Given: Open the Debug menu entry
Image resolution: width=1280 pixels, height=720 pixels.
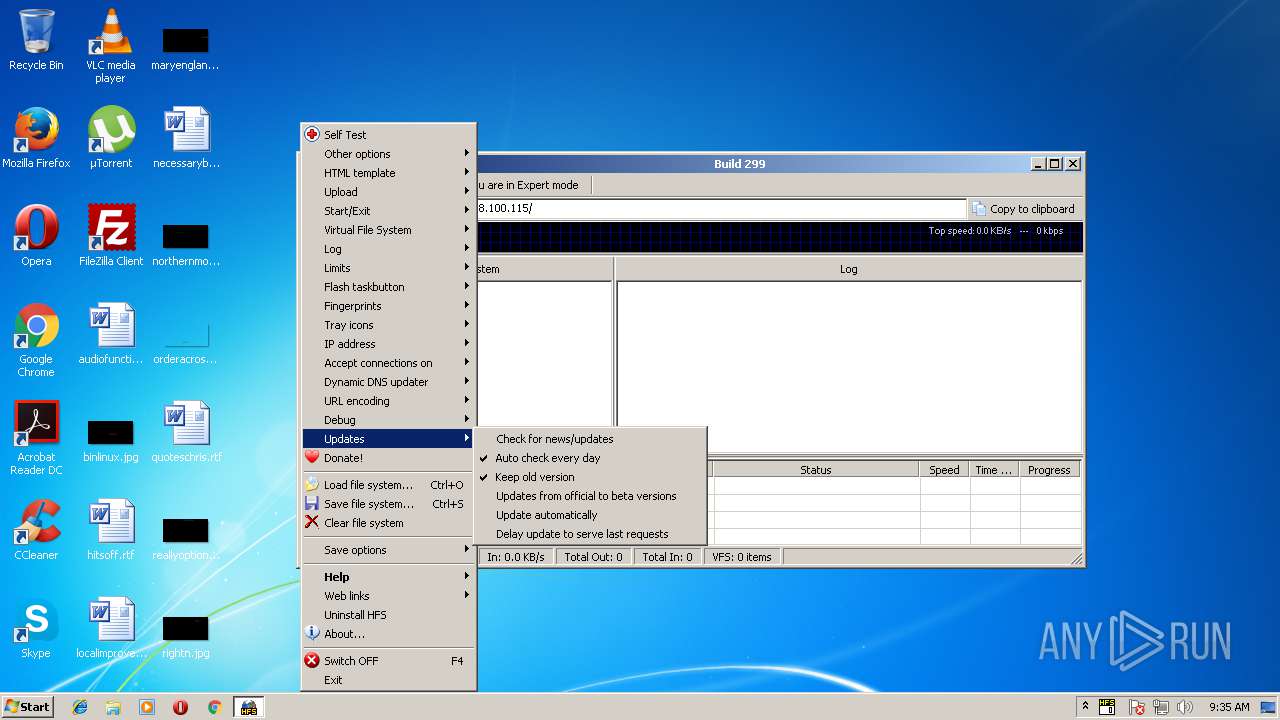Looking at the screenshot, I should [x=389, y=420].
